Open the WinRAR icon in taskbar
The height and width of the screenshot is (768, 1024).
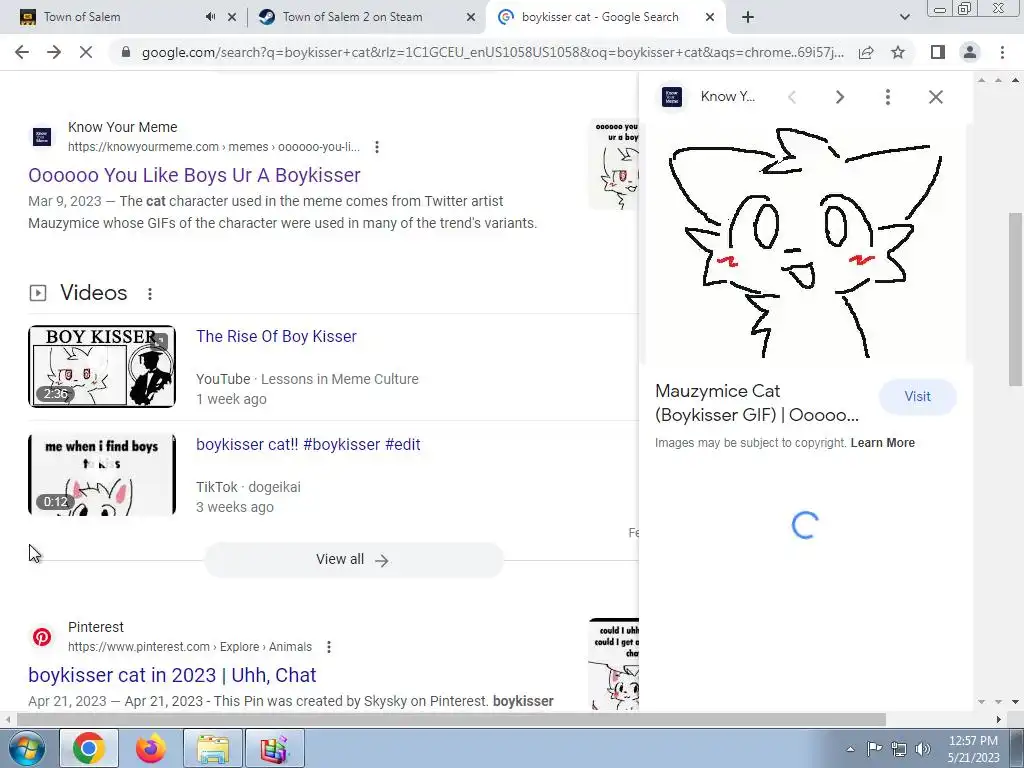coord(274,748)
